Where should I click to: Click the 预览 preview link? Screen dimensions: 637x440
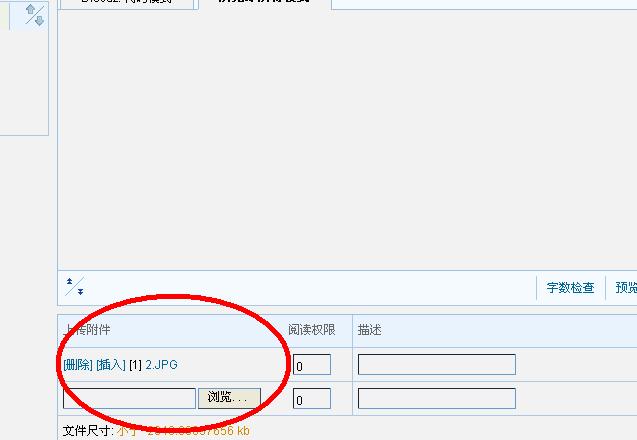tap(626, 288)
